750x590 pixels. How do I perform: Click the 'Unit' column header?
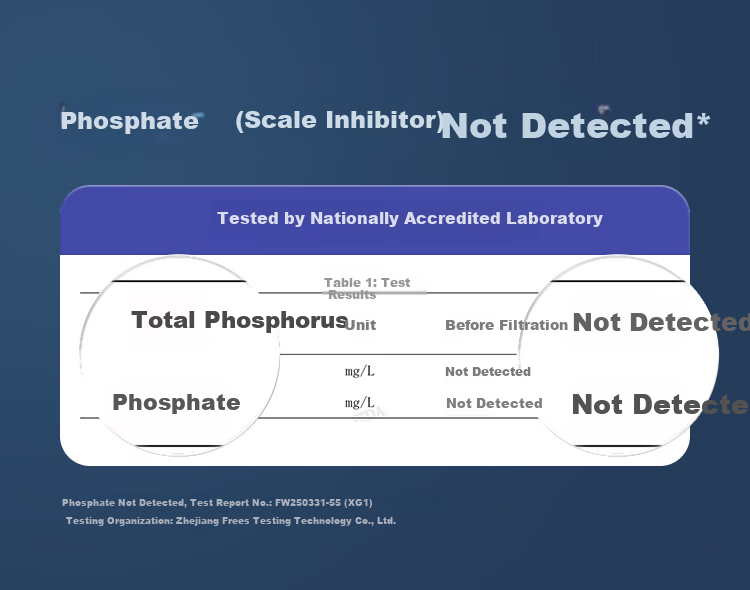click(x=360, y=325)
